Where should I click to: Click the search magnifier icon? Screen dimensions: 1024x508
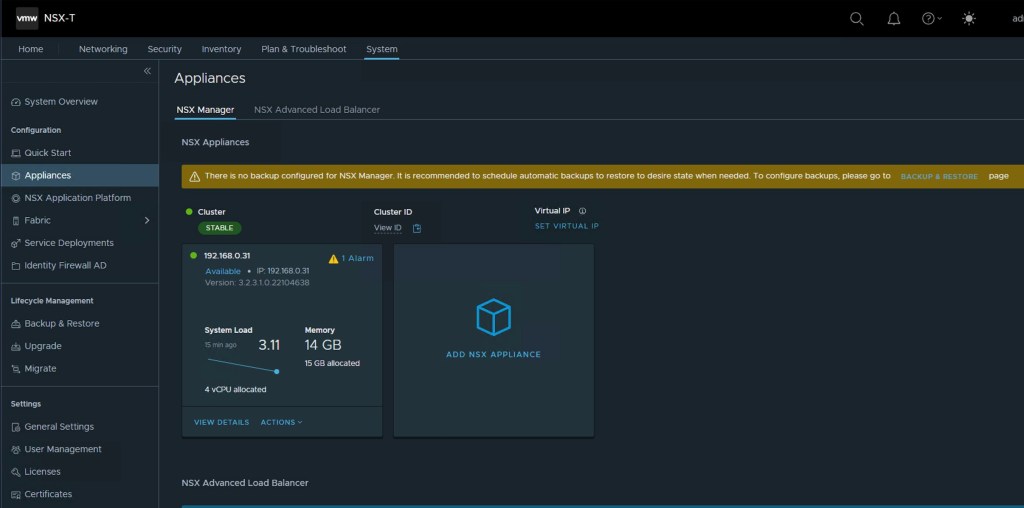point(856,18)
